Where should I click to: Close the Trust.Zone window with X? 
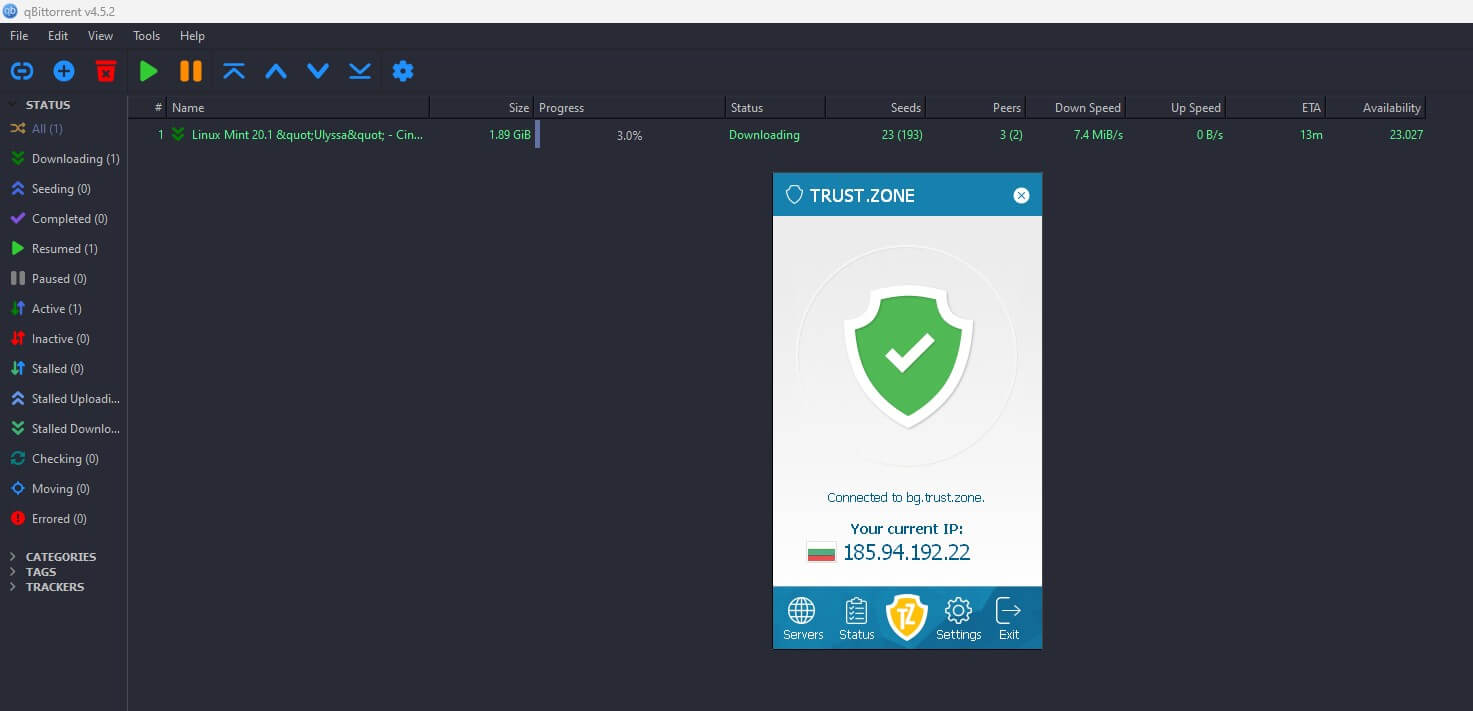pyautogui.click(x=1021, y=196)
